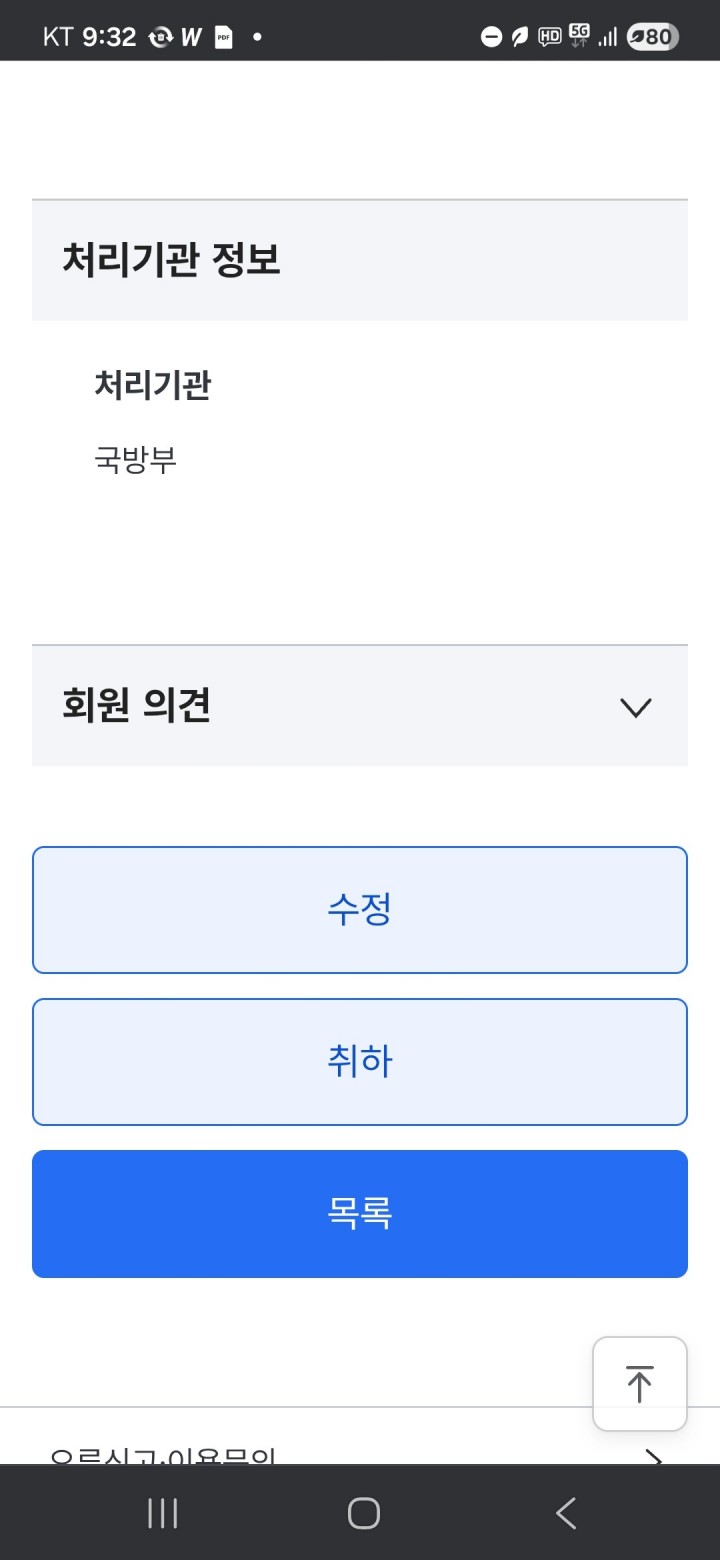
Task: Tap the PDF file notification icon
Action: (x=224, y=38)
